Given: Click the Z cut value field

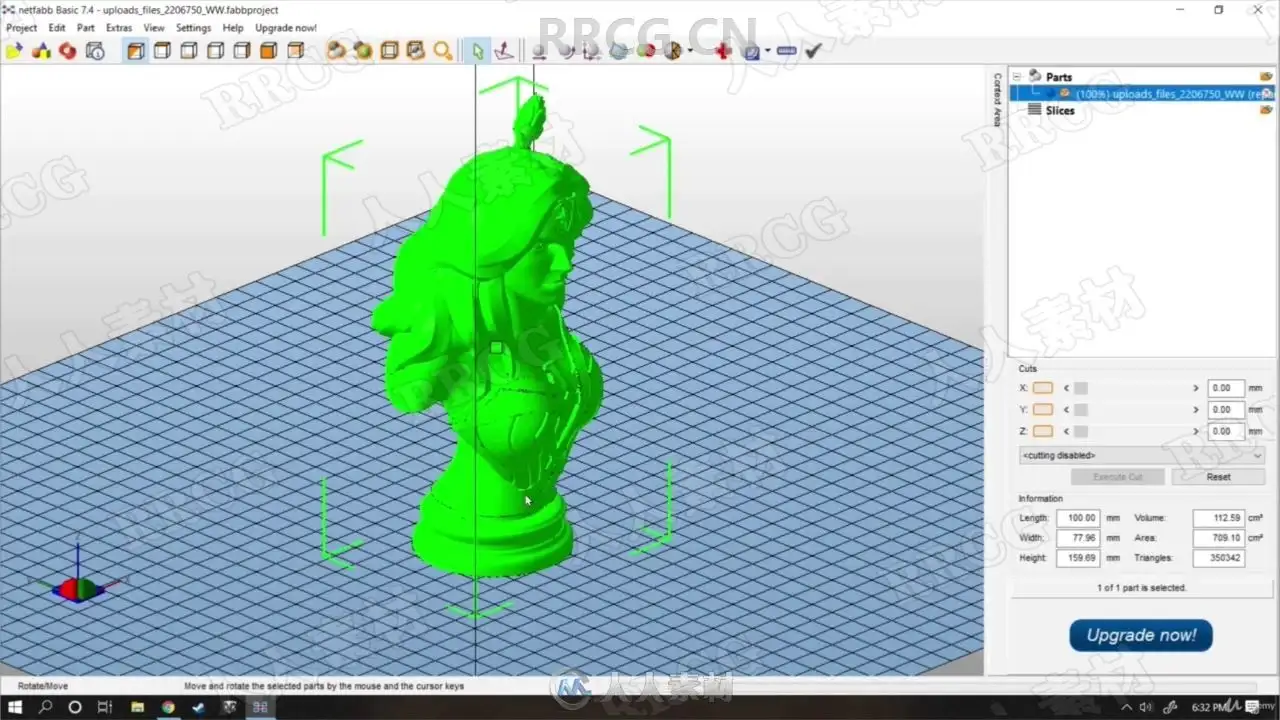Looking at the screenshot, I should click(1226, 431).
